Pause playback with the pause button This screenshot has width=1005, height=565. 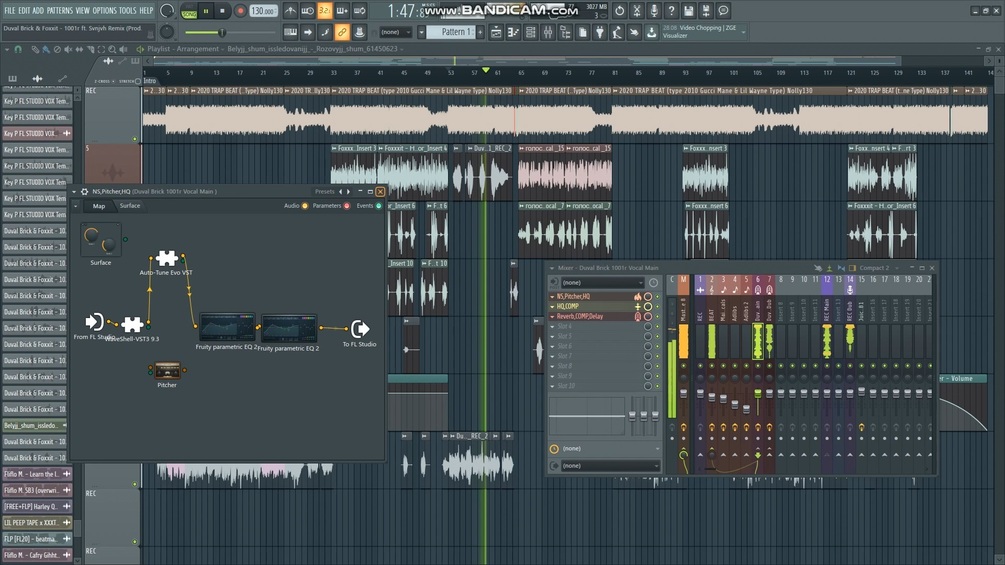pos(206,11)
